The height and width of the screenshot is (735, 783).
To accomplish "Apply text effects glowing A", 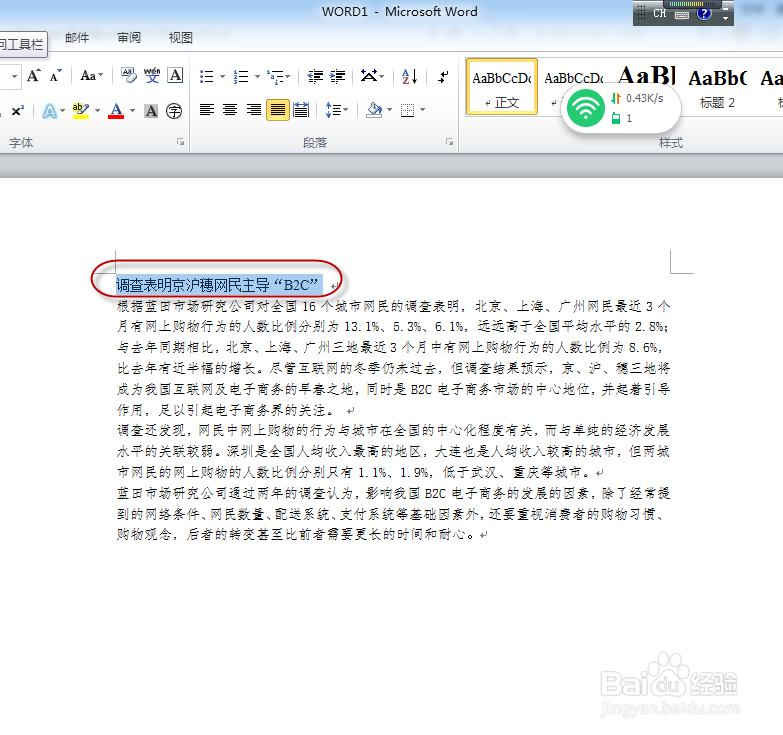I will click(x=49, y=110).
